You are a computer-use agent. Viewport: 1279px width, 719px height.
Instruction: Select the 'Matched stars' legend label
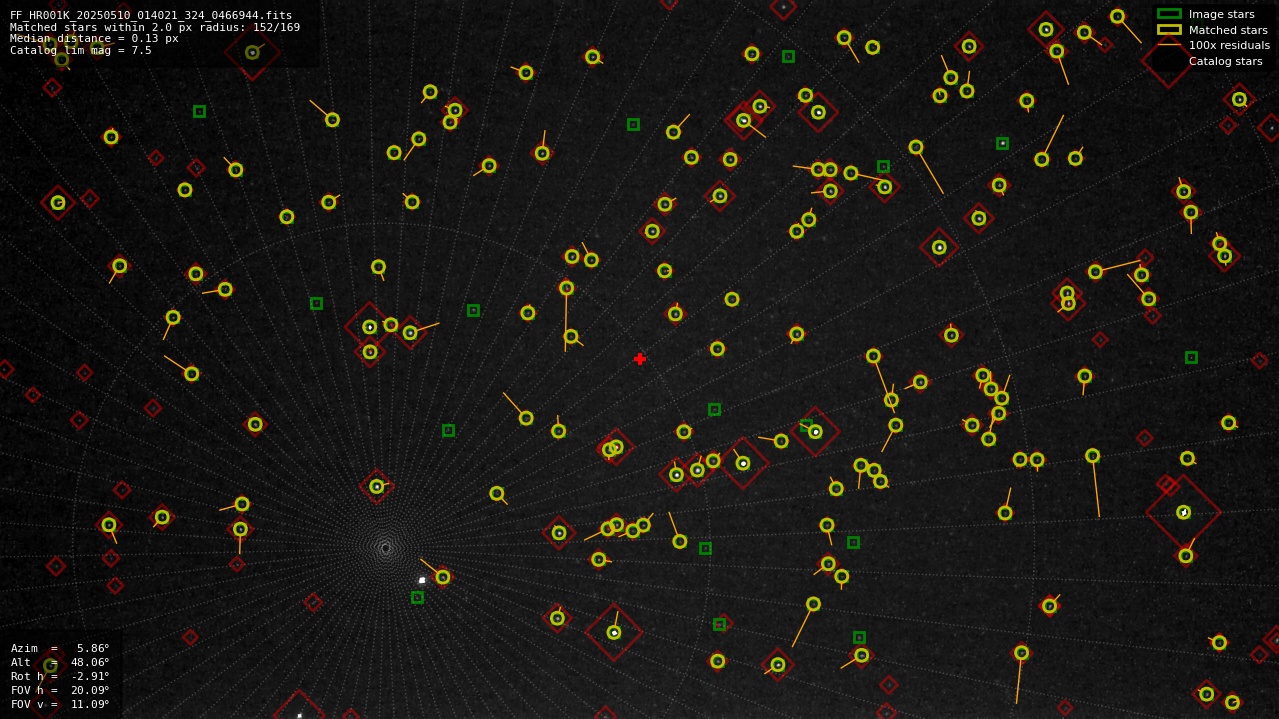(1228, 30)
